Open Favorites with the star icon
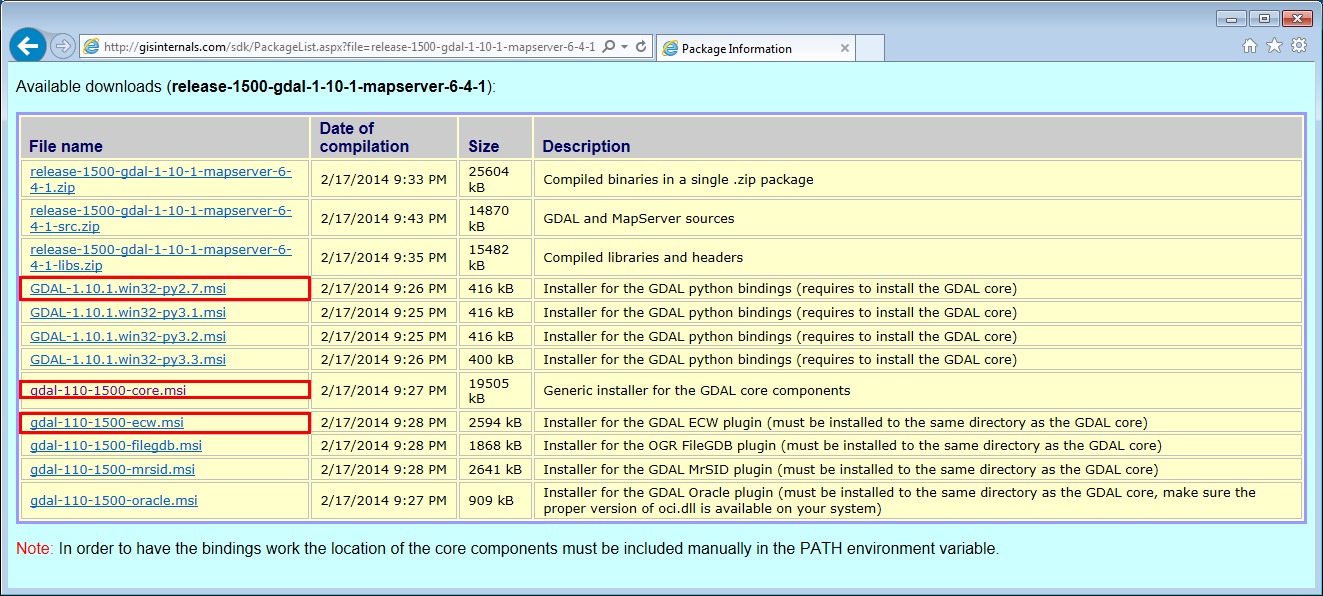Viewport: 1323px width, 596px height. tap(1274, 46)
